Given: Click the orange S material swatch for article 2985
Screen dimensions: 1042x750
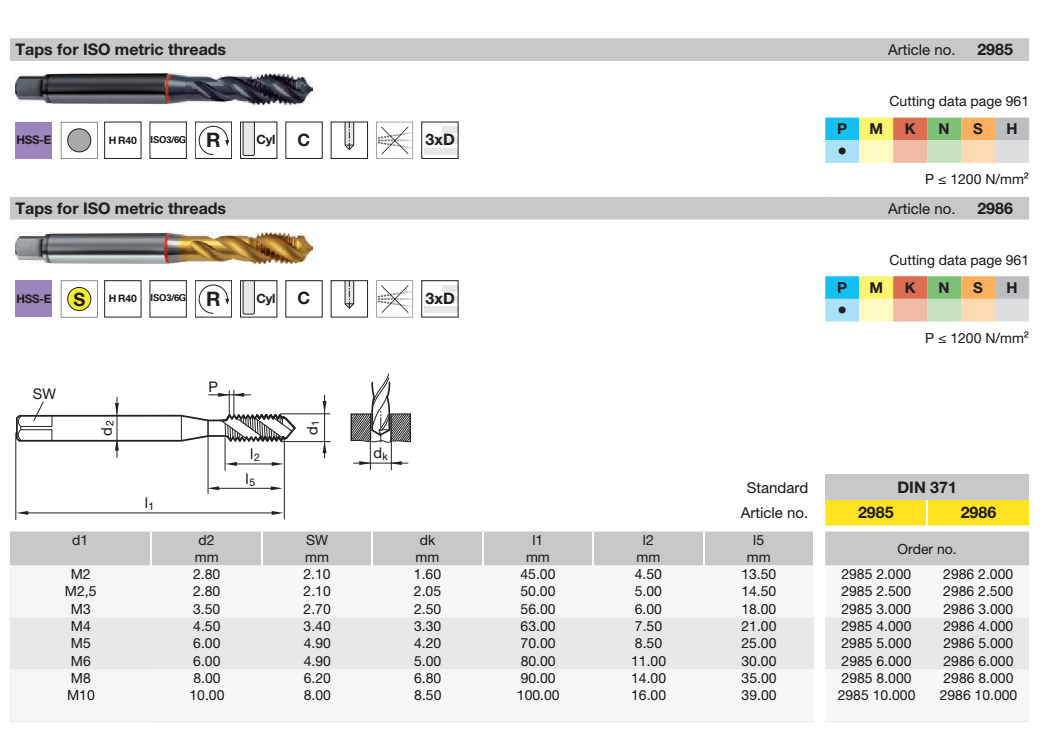Looking at the screenshot, I should coord(977,129).
